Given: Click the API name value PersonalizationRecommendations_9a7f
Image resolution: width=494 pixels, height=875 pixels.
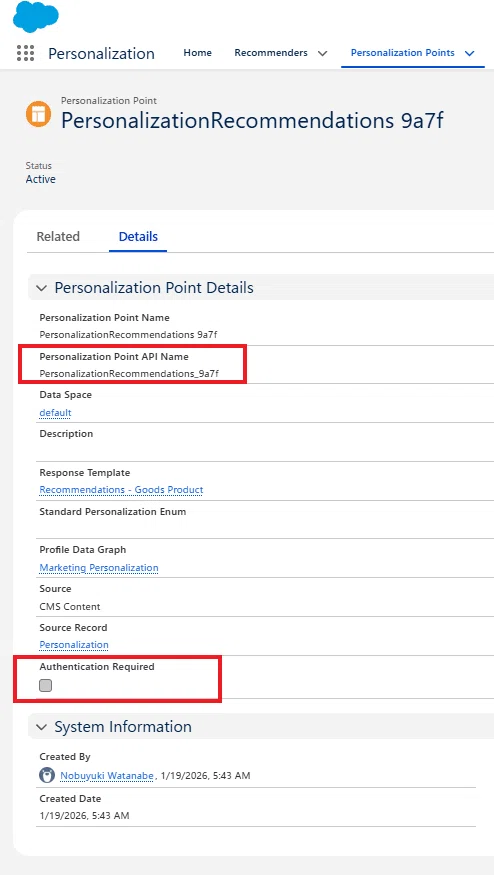Looking at the screenshot, I should pos(129,373).
